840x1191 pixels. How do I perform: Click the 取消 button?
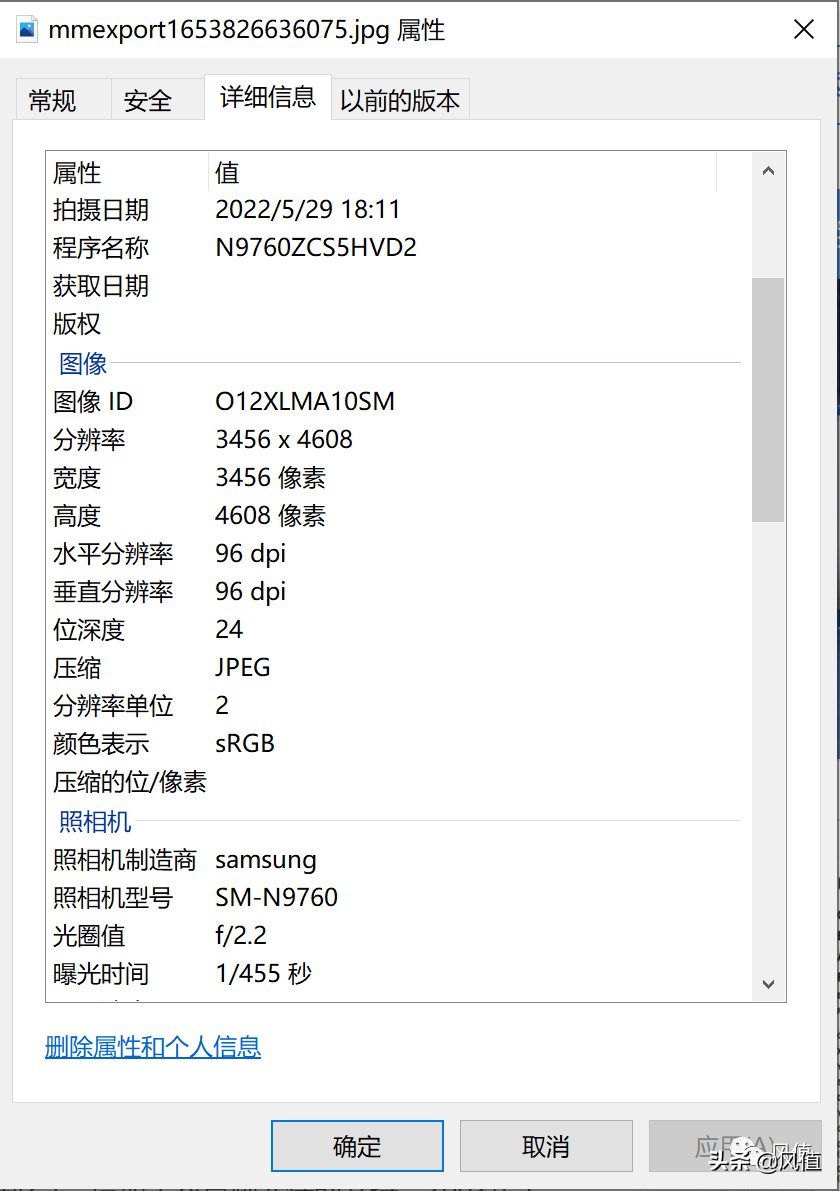pos(546,1145)
